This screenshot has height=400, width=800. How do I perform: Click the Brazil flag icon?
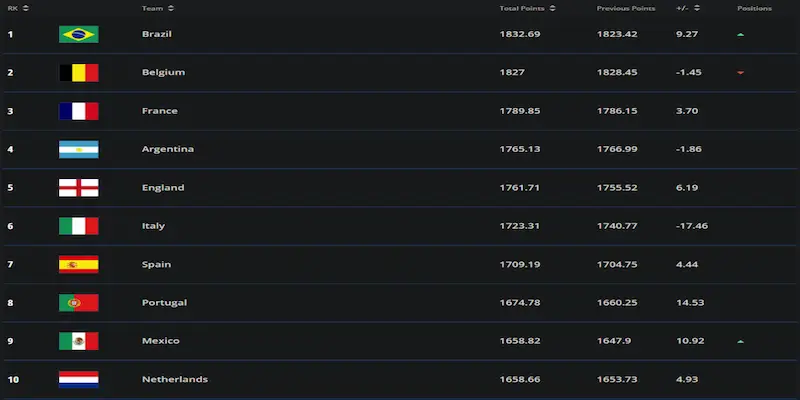[78, 34]
